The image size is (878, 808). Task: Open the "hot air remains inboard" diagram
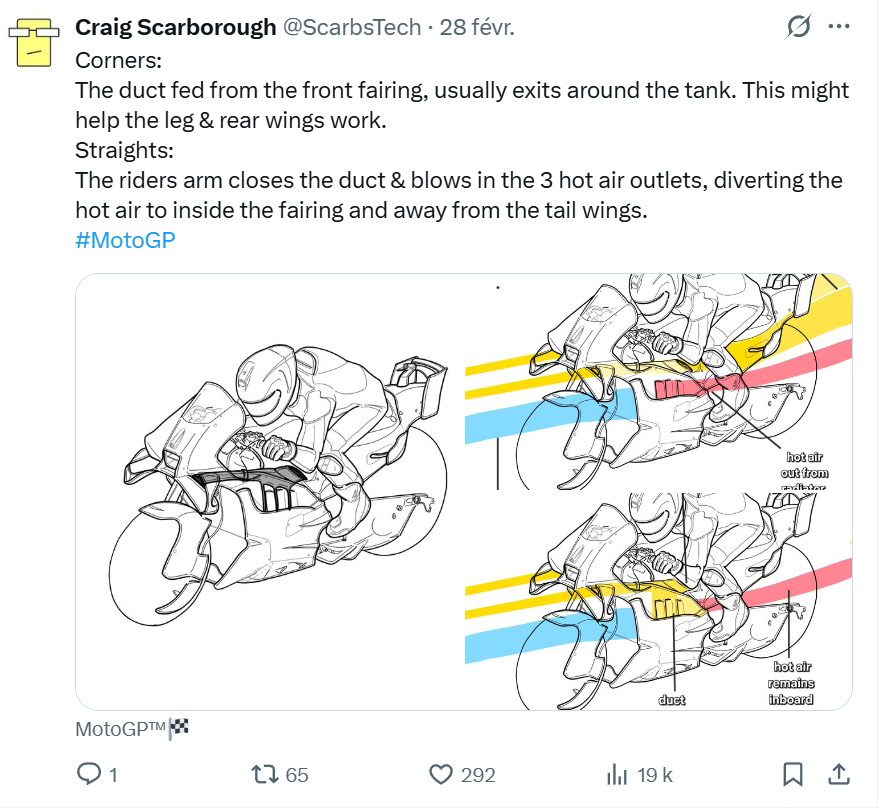[x=658, y=602]
